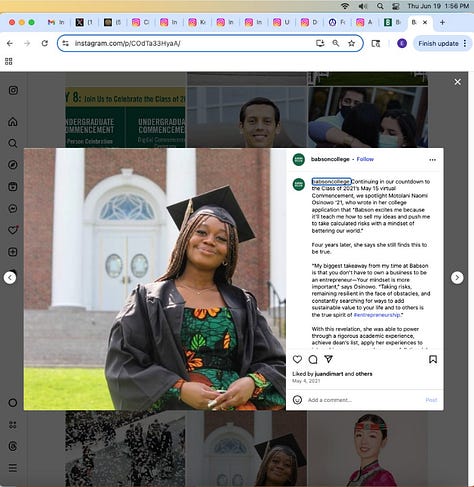Viewport: 474px width, 487px height.
Task: Click the #entrepreneurship hashtag link
Action: point(377,315)
